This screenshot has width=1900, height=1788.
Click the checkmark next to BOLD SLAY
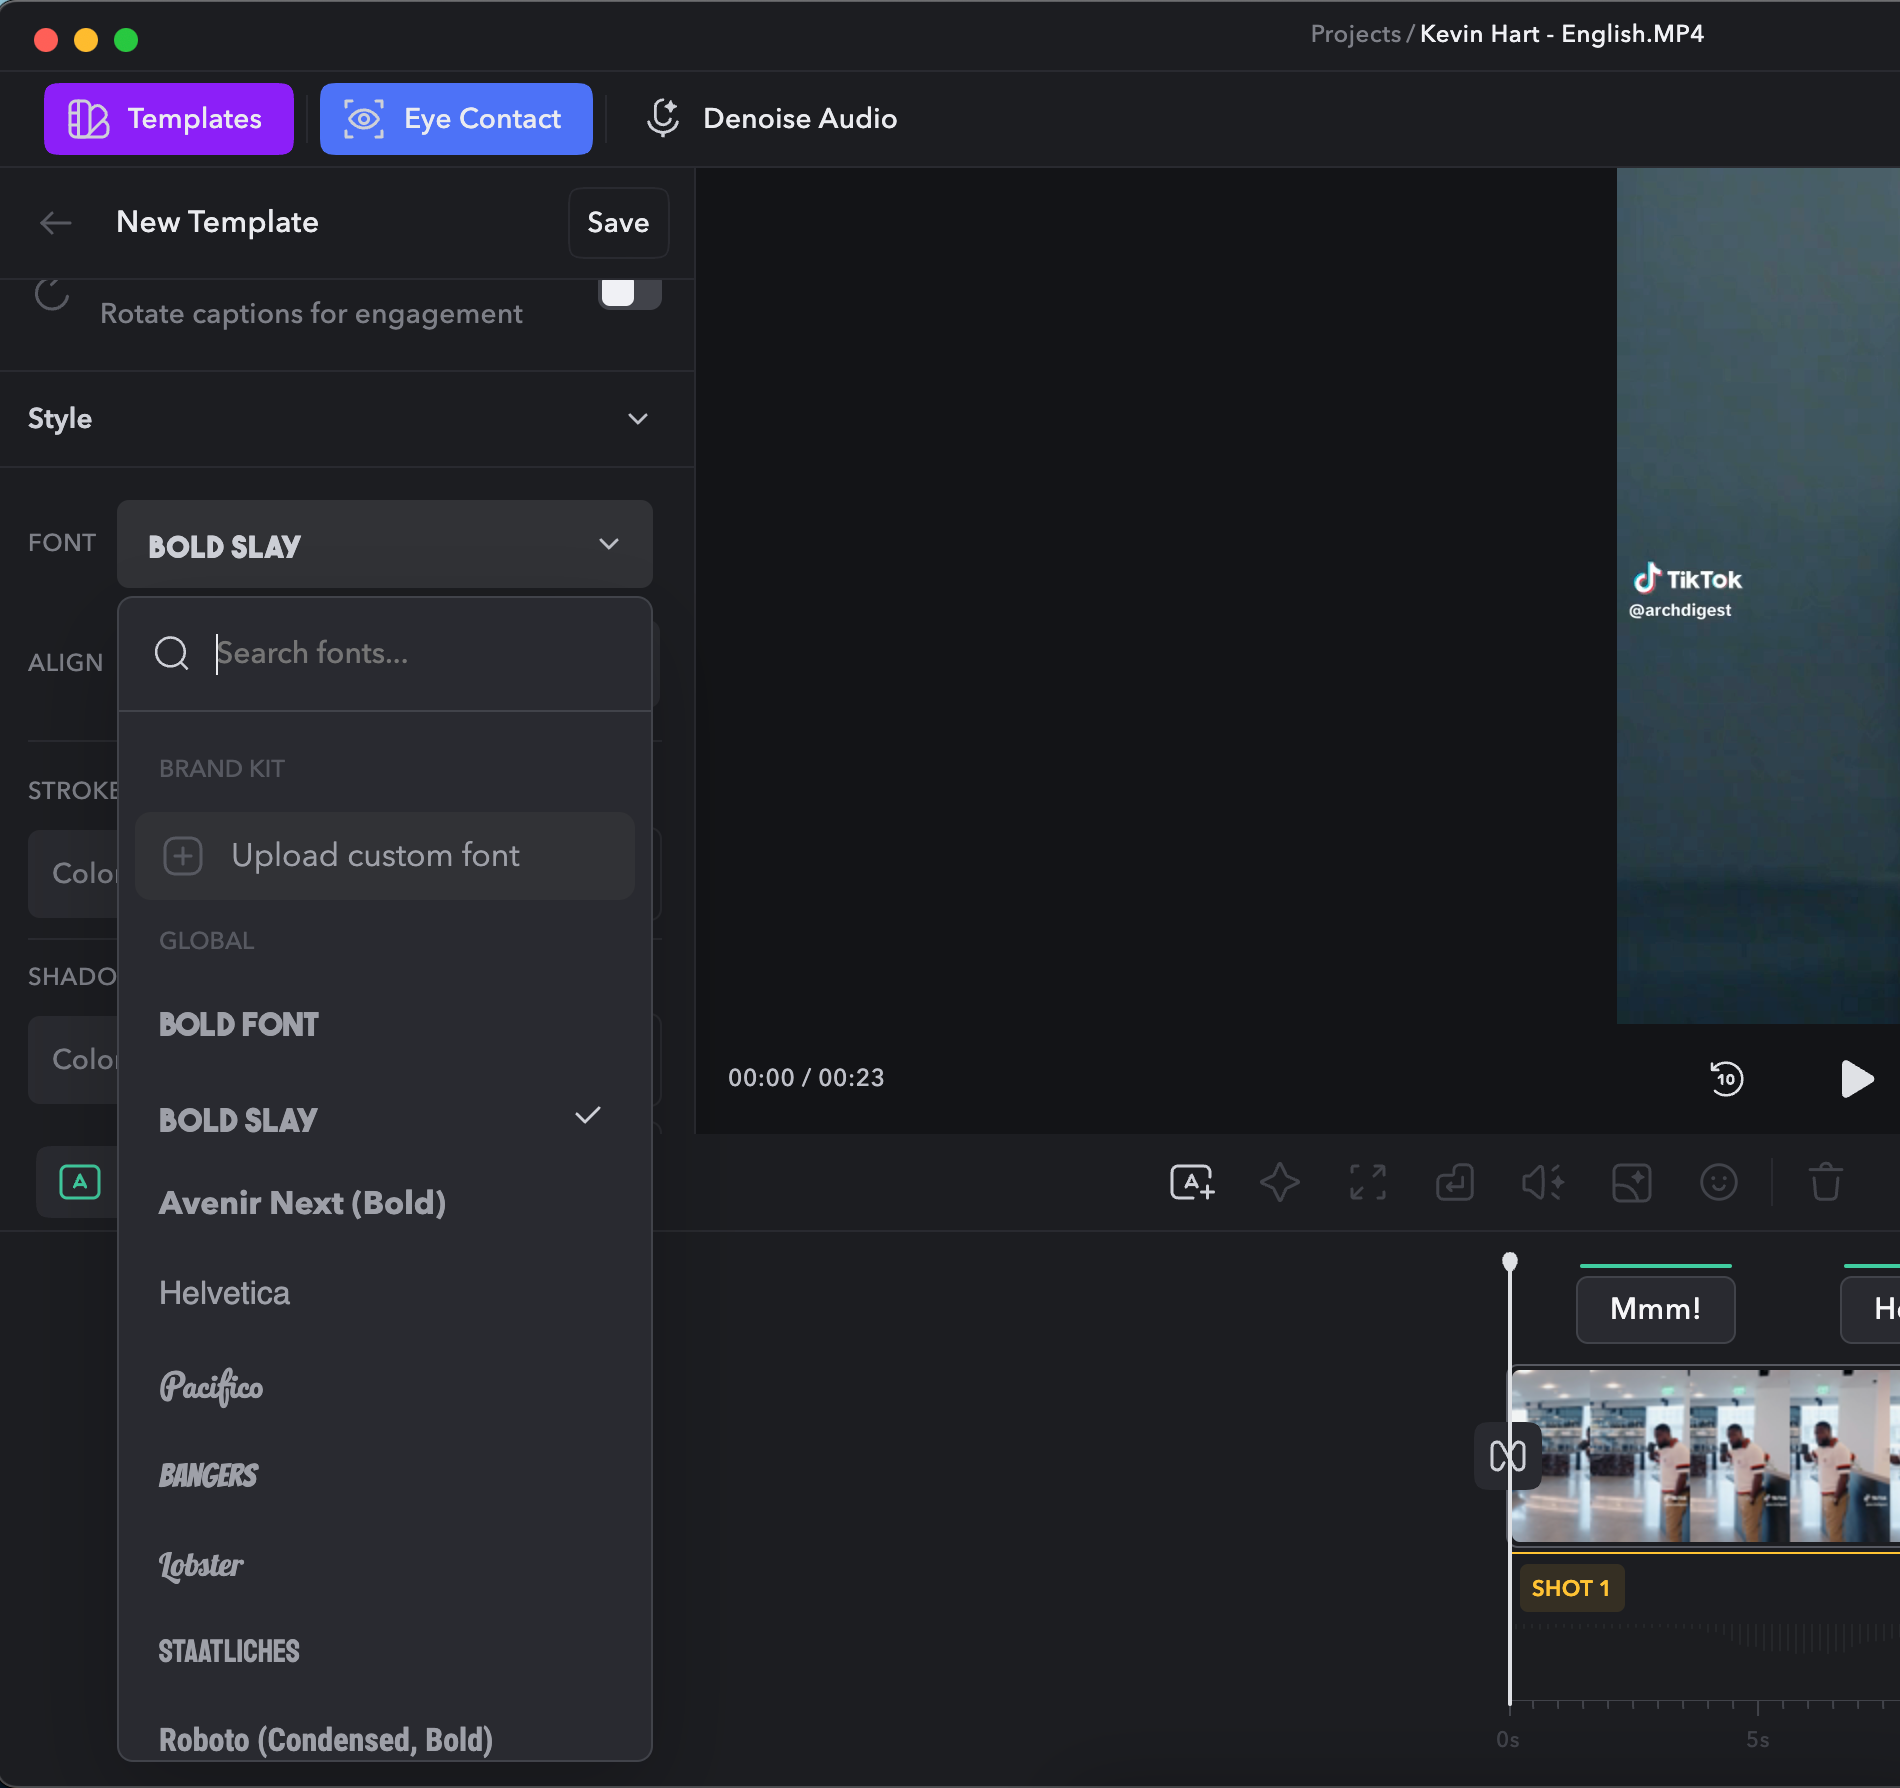[x=588, y=1115]
